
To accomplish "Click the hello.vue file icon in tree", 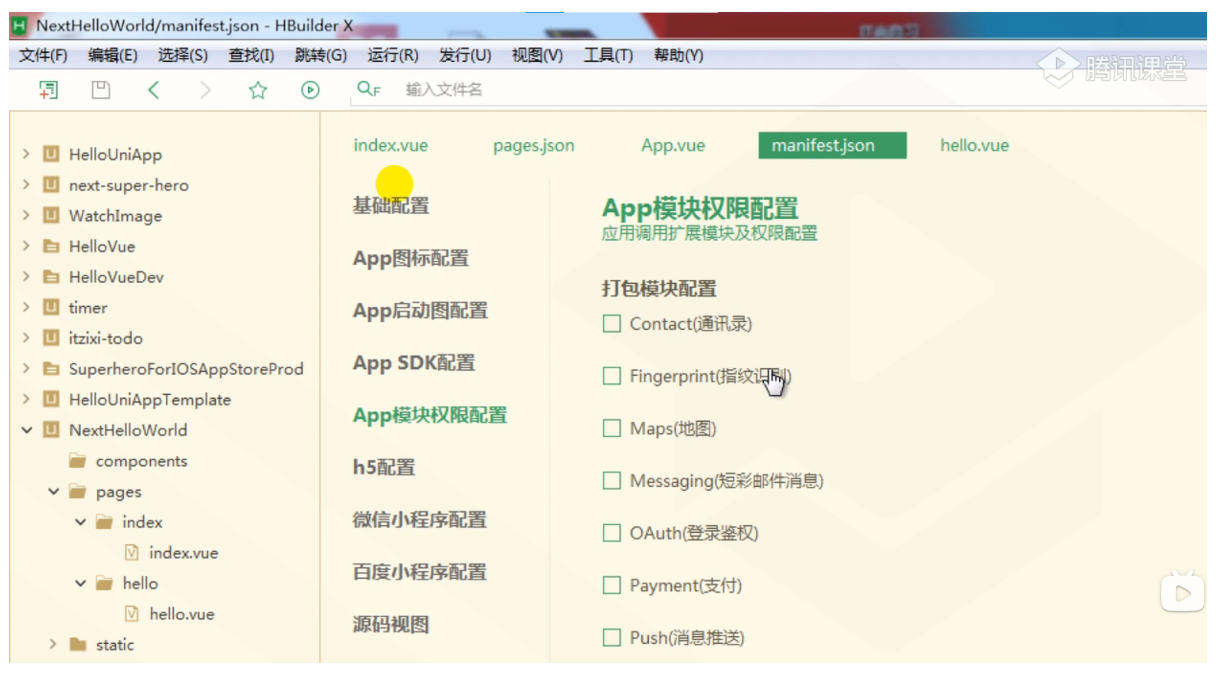I will (131, 614).
